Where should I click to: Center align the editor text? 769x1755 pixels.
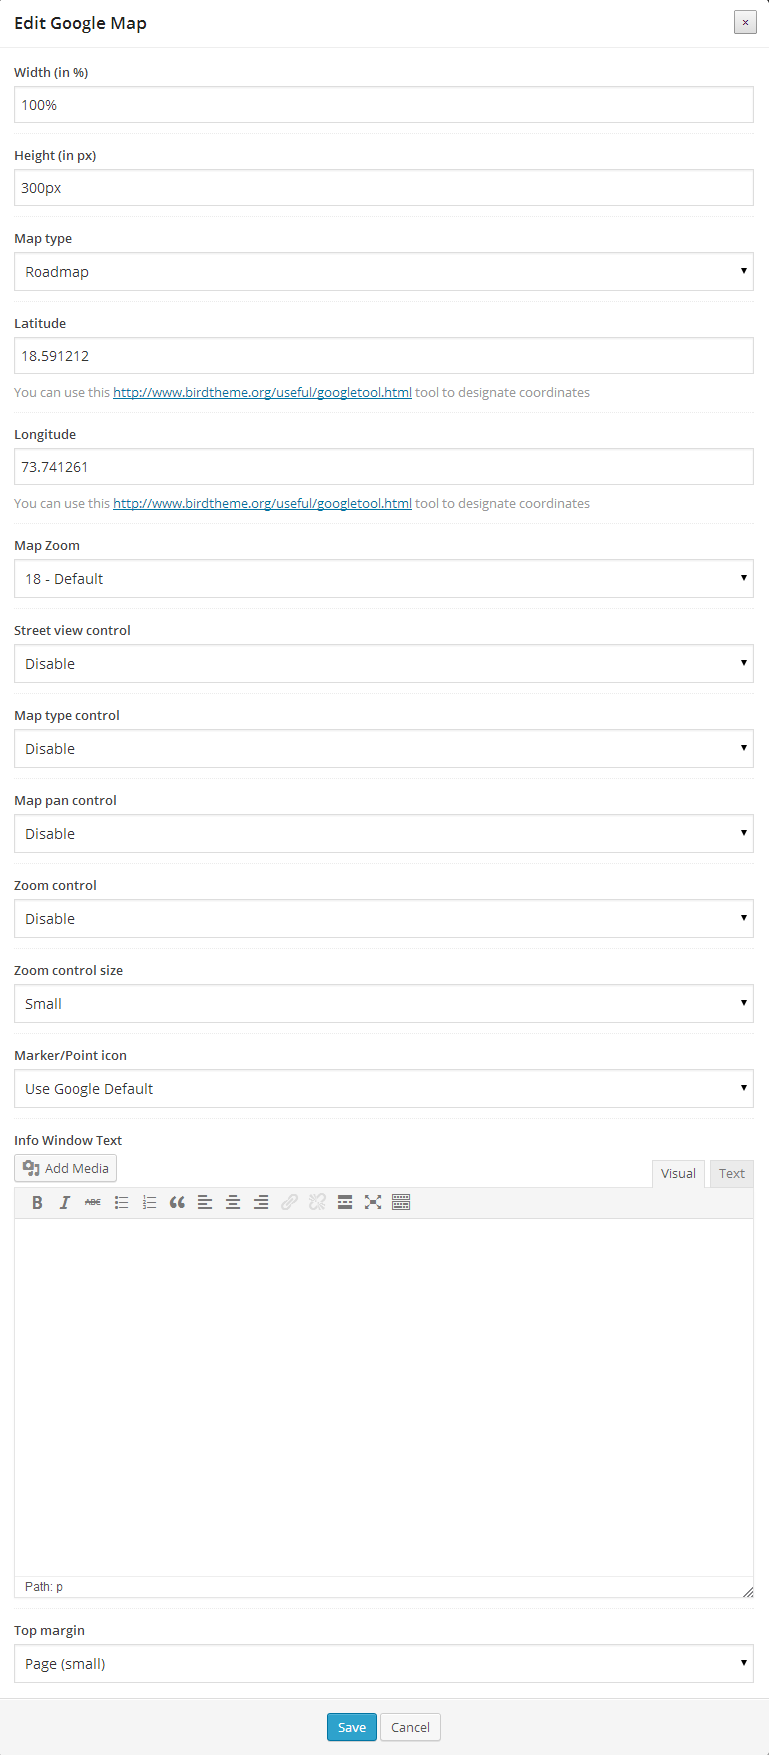233,1202
